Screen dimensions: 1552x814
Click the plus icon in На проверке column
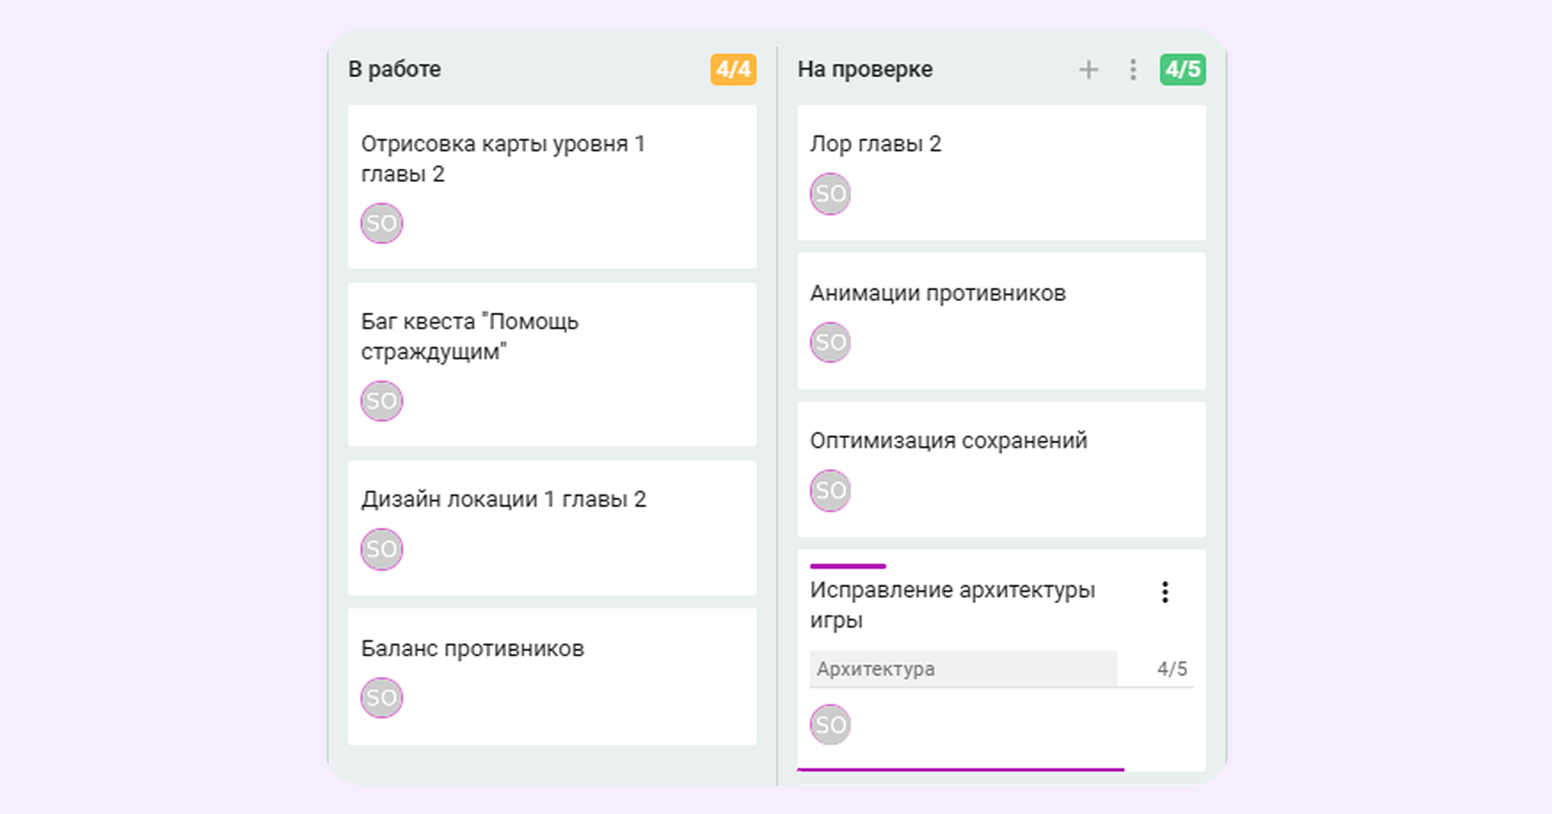(x=1088, y=69)
